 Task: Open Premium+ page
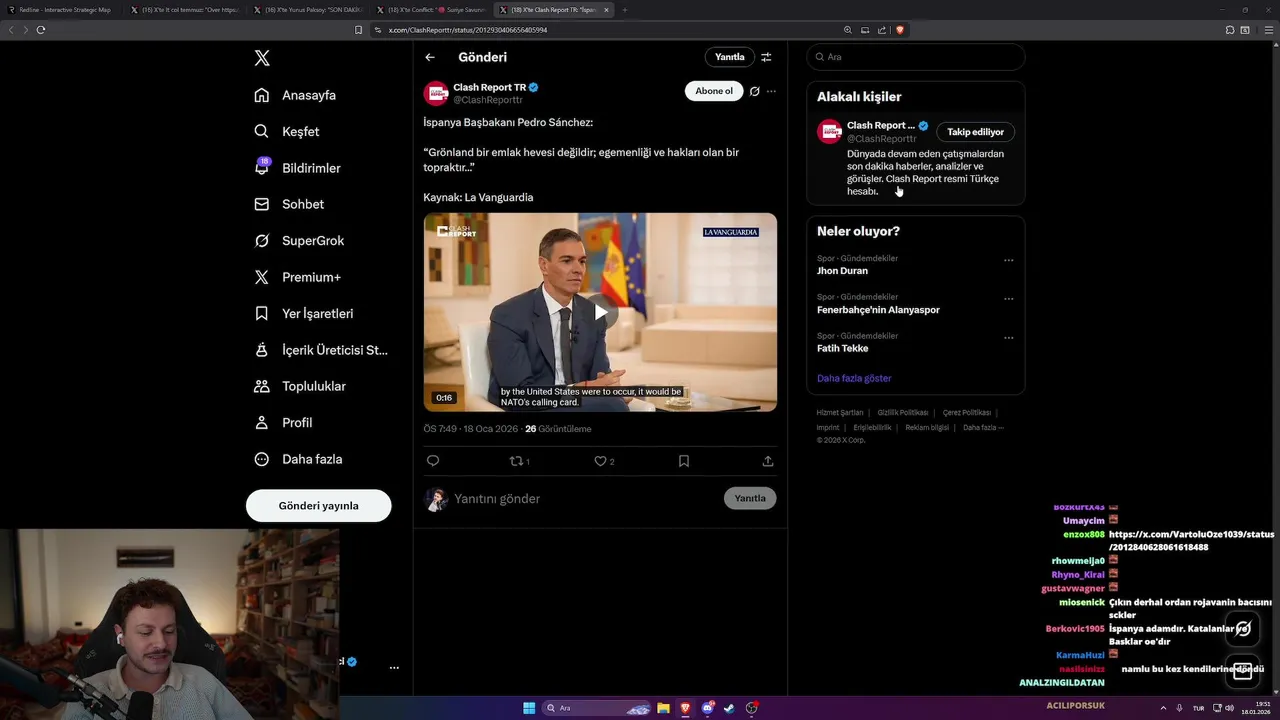(297, 277)
